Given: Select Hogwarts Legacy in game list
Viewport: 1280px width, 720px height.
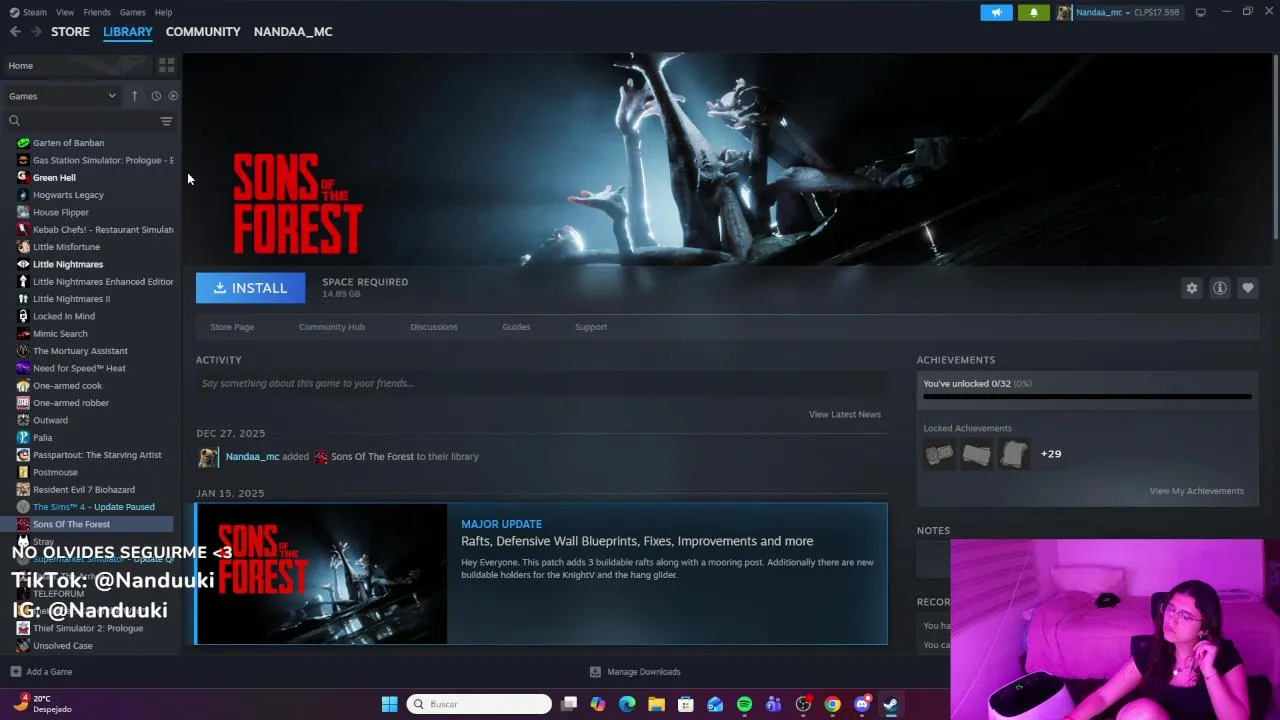Looking at the screenshot, I should point(68,195).
